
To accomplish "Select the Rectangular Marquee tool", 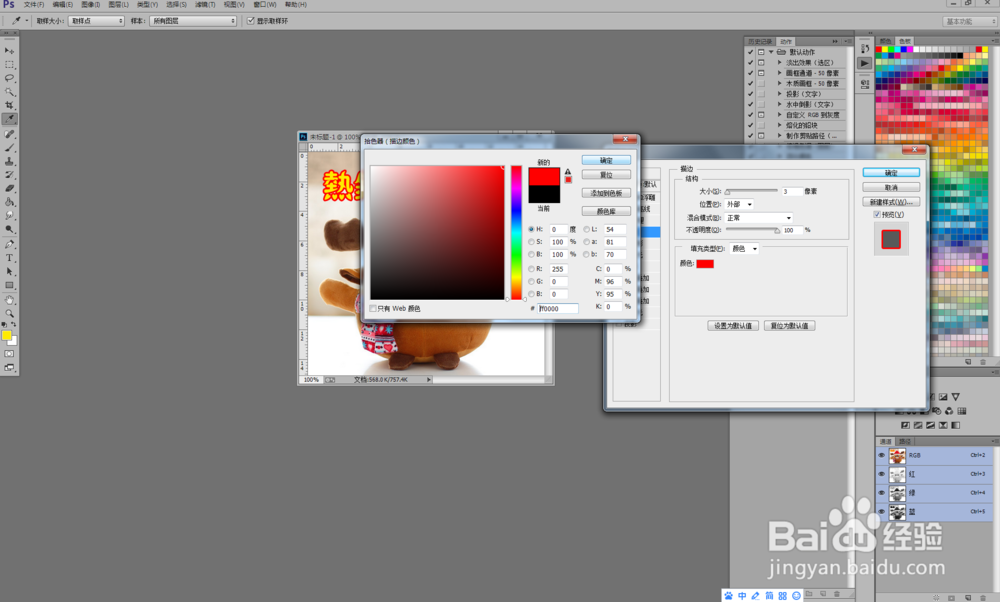I will pyautogui.click(x=10, y=64).
